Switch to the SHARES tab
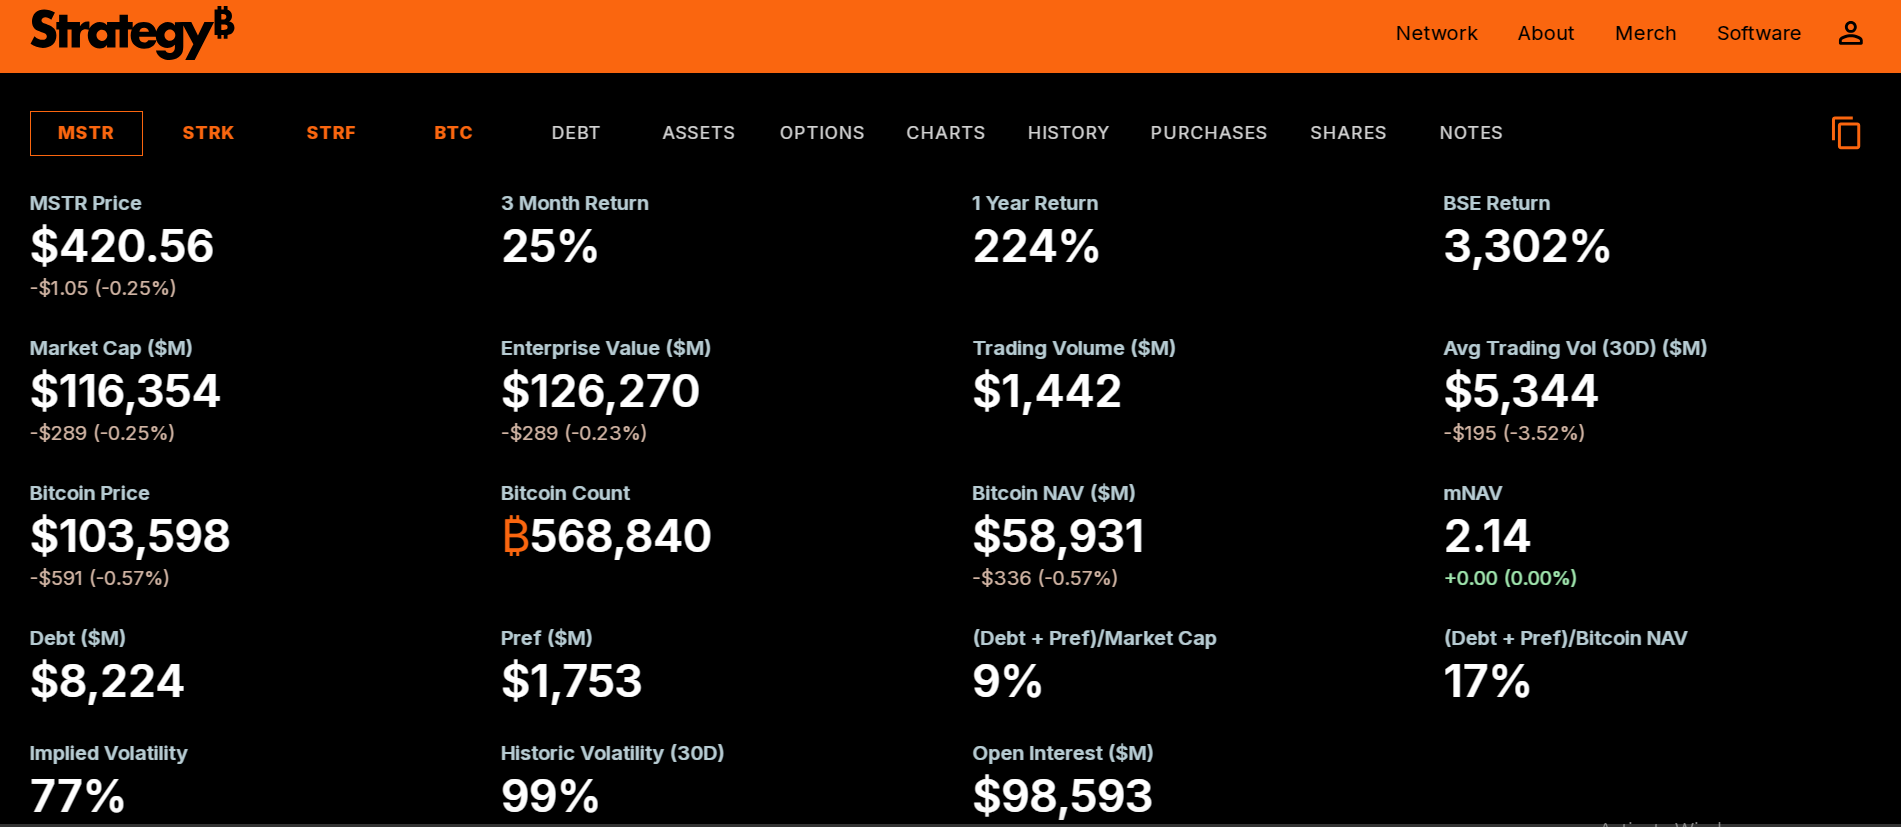1901x827 pixels. coord(1348,133)
